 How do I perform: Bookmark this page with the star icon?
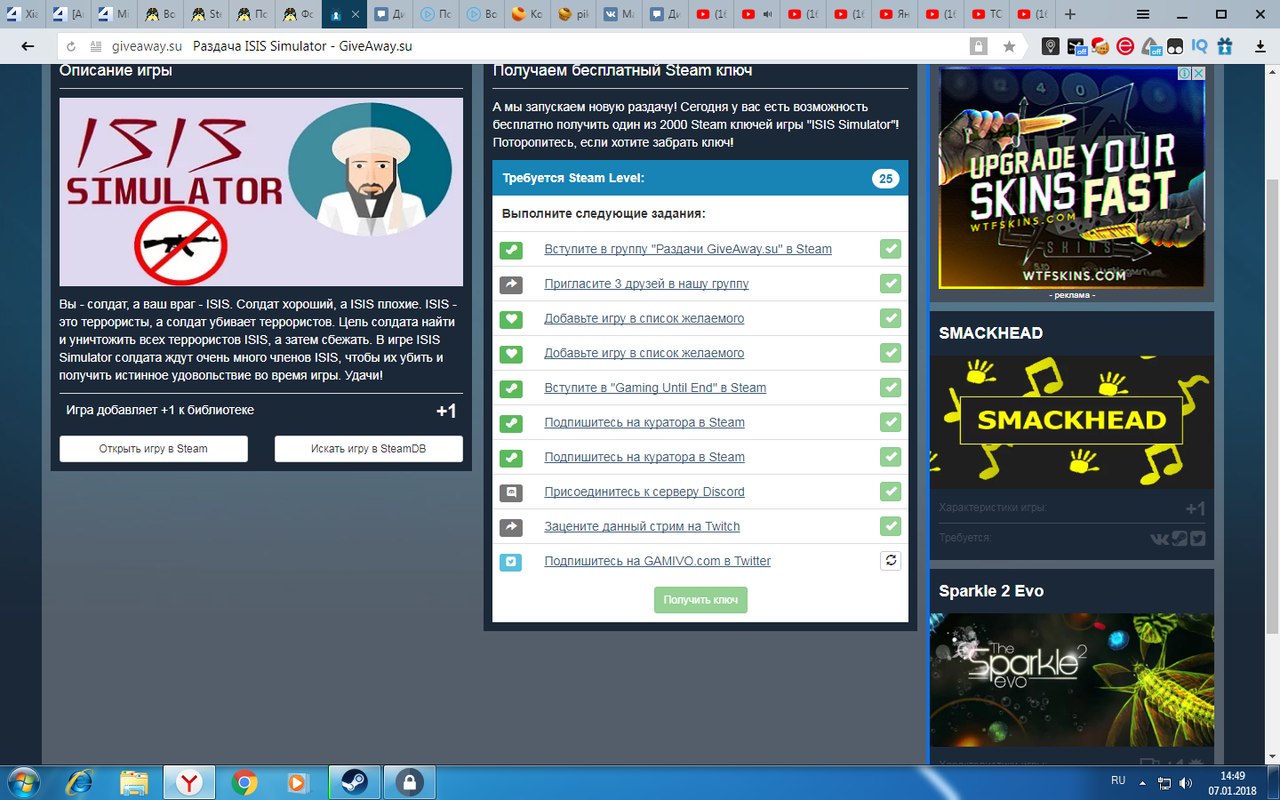[1009, 46]
